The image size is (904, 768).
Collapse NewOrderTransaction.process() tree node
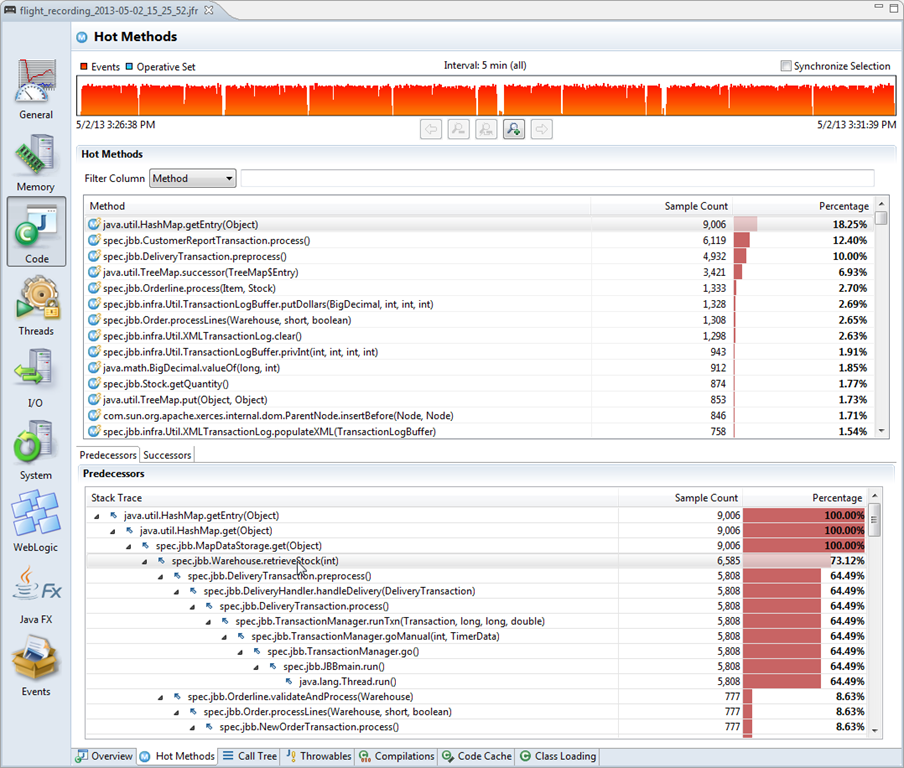click(193, 727)
